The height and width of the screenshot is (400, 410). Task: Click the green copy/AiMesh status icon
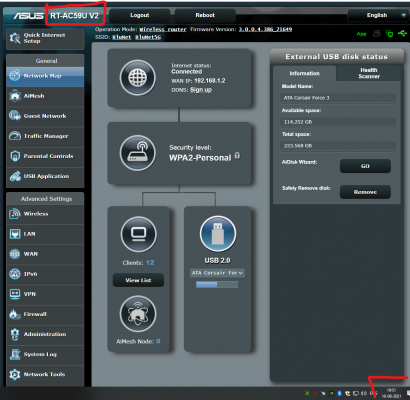(389, 33)
